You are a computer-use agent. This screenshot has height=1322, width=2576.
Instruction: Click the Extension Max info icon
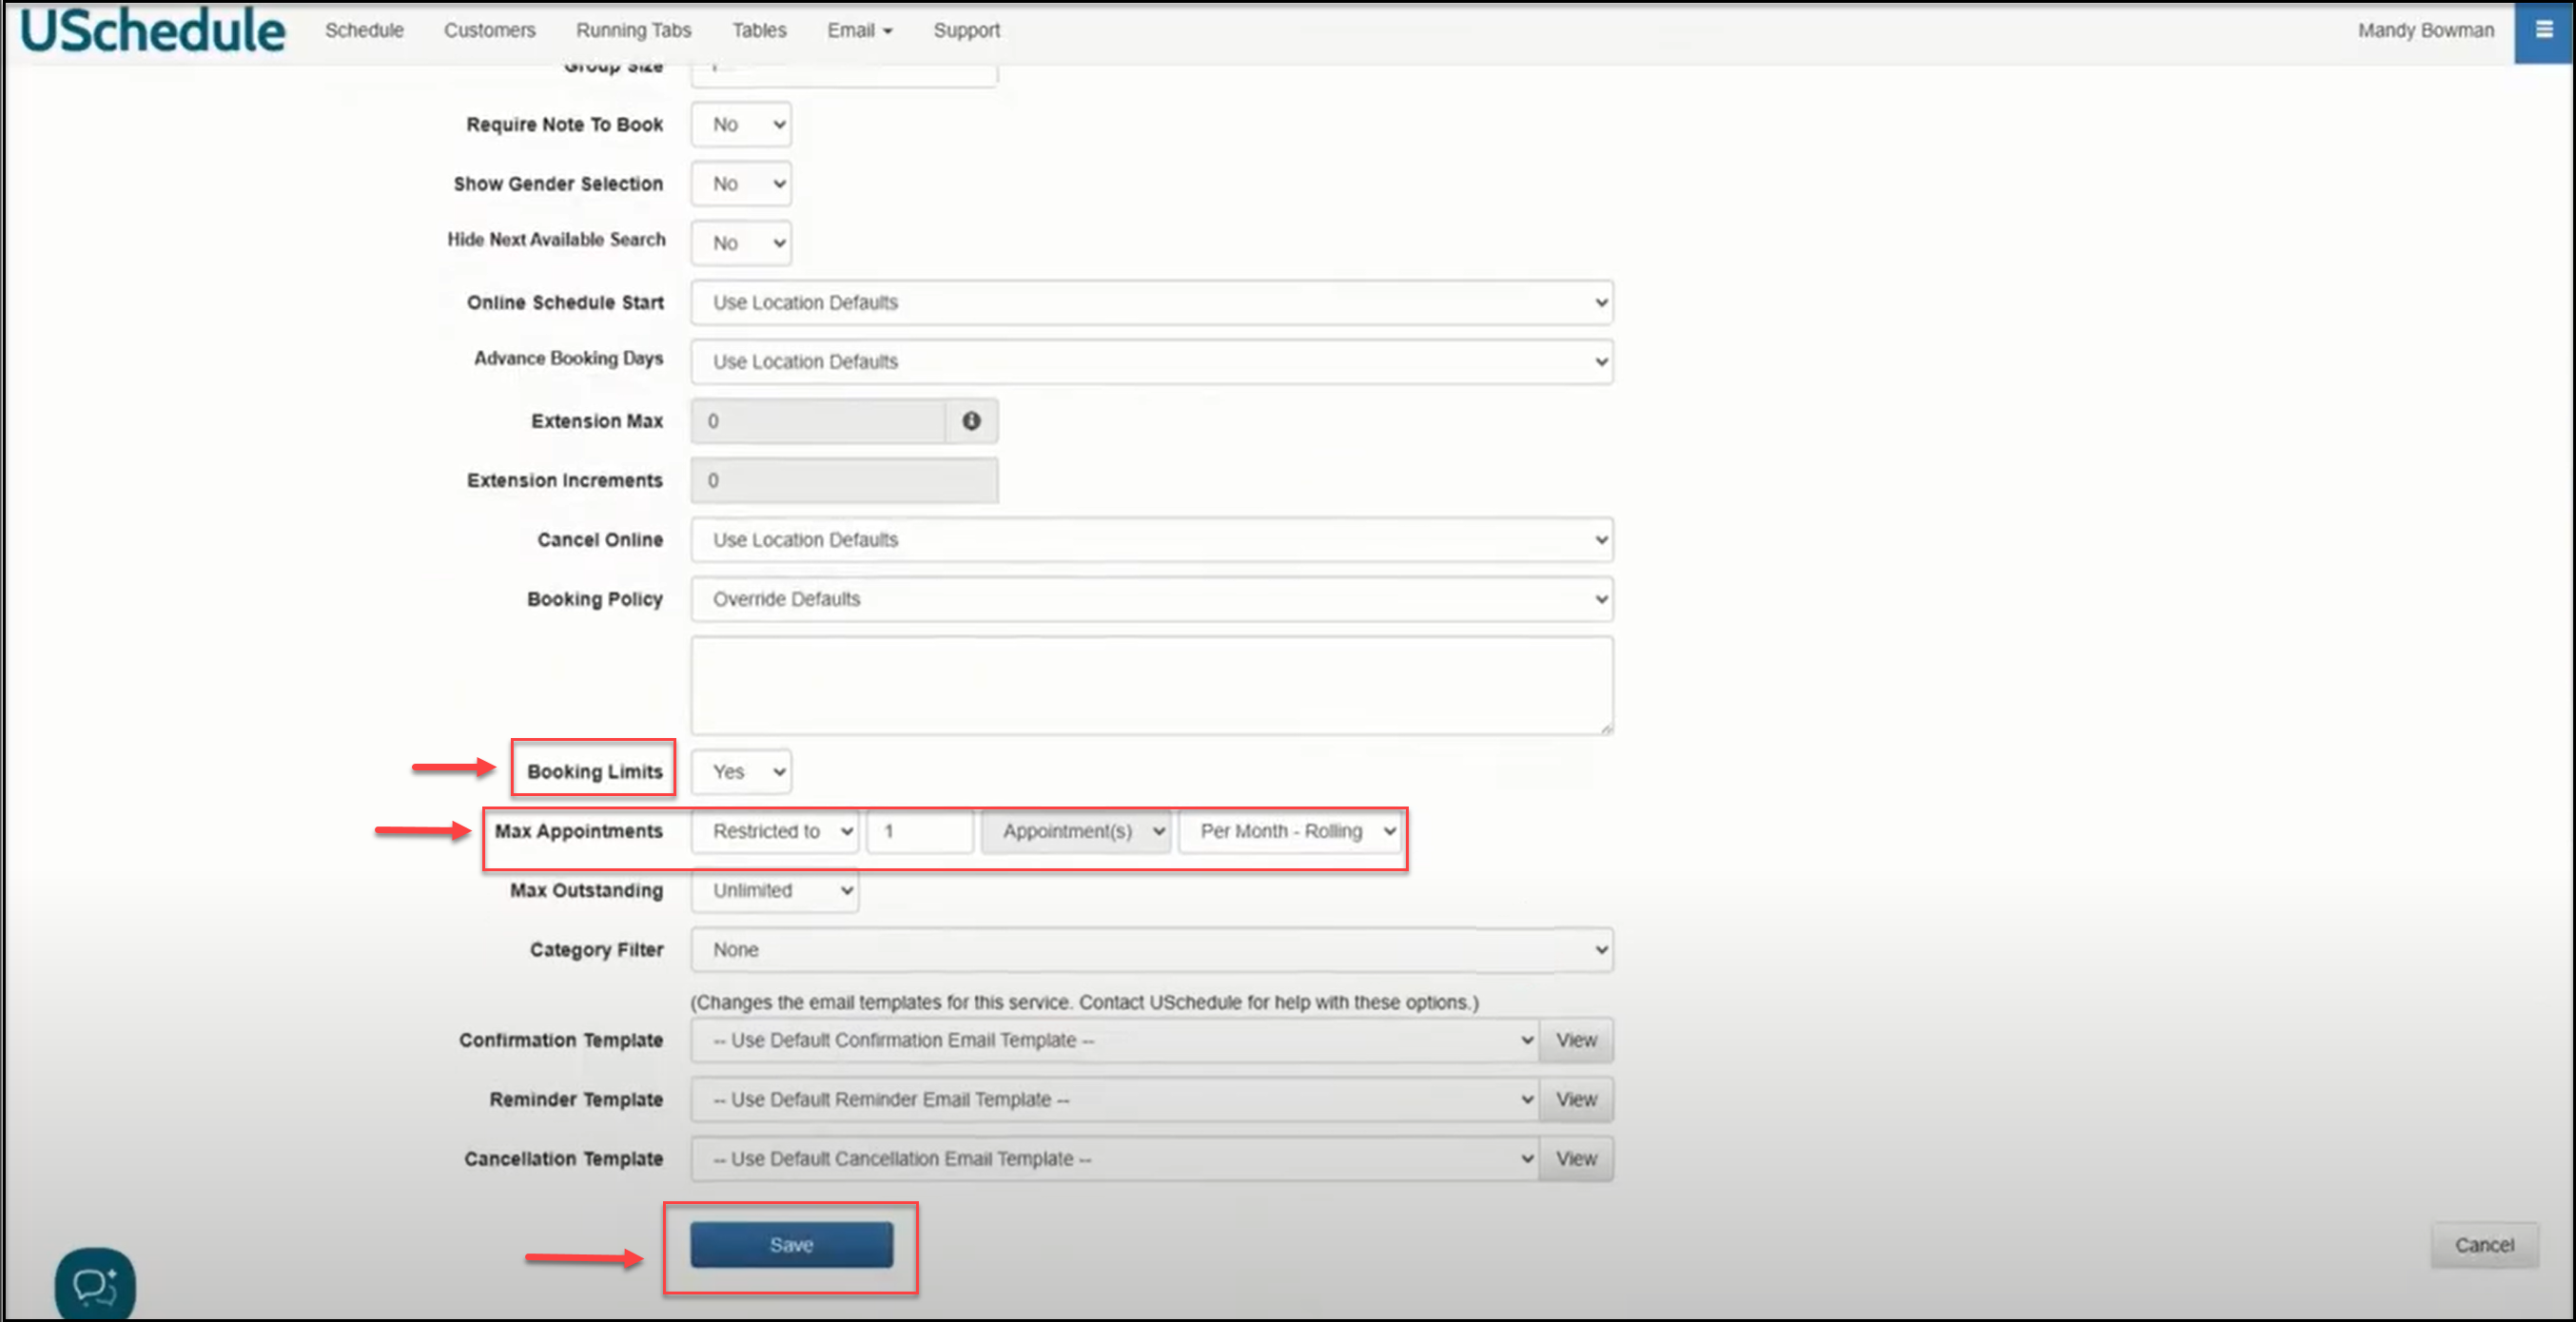(970, 421)
